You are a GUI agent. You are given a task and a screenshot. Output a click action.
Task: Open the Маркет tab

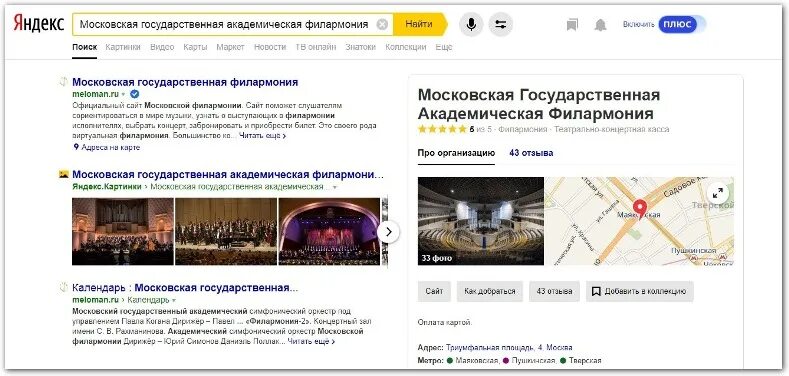coord(230,47)
